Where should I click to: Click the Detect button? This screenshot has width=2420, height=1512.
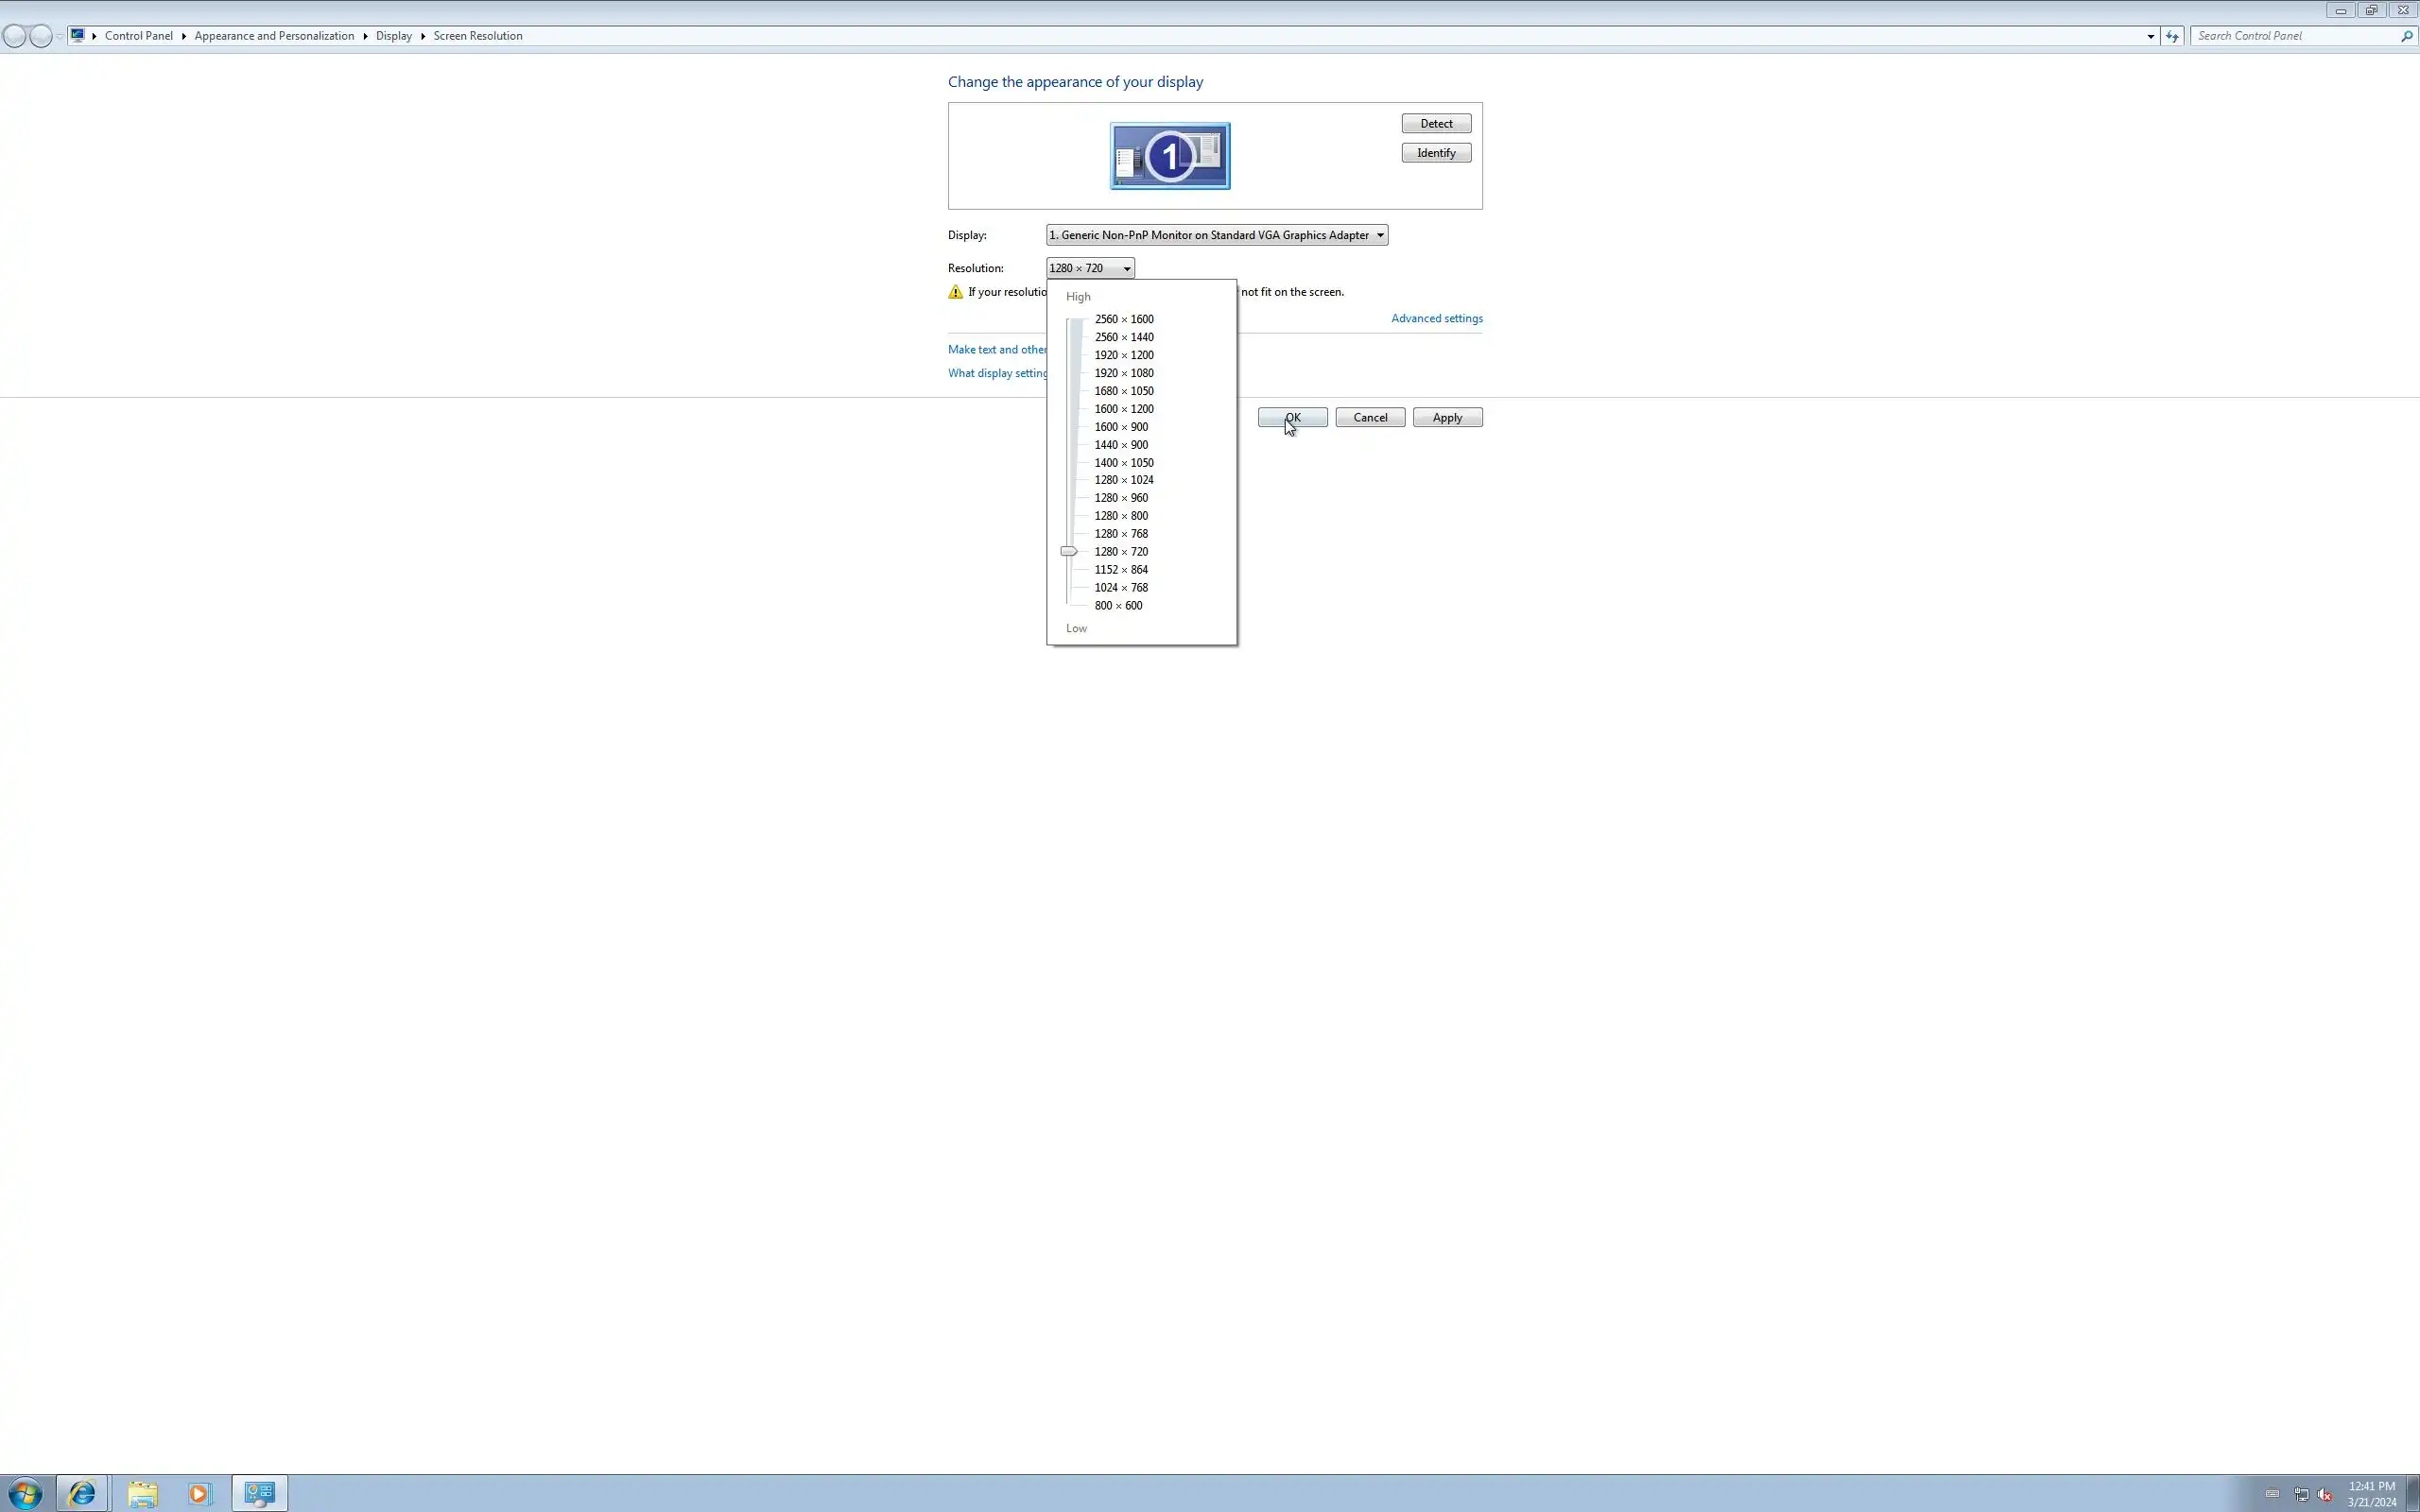[x=1435, y=124]
